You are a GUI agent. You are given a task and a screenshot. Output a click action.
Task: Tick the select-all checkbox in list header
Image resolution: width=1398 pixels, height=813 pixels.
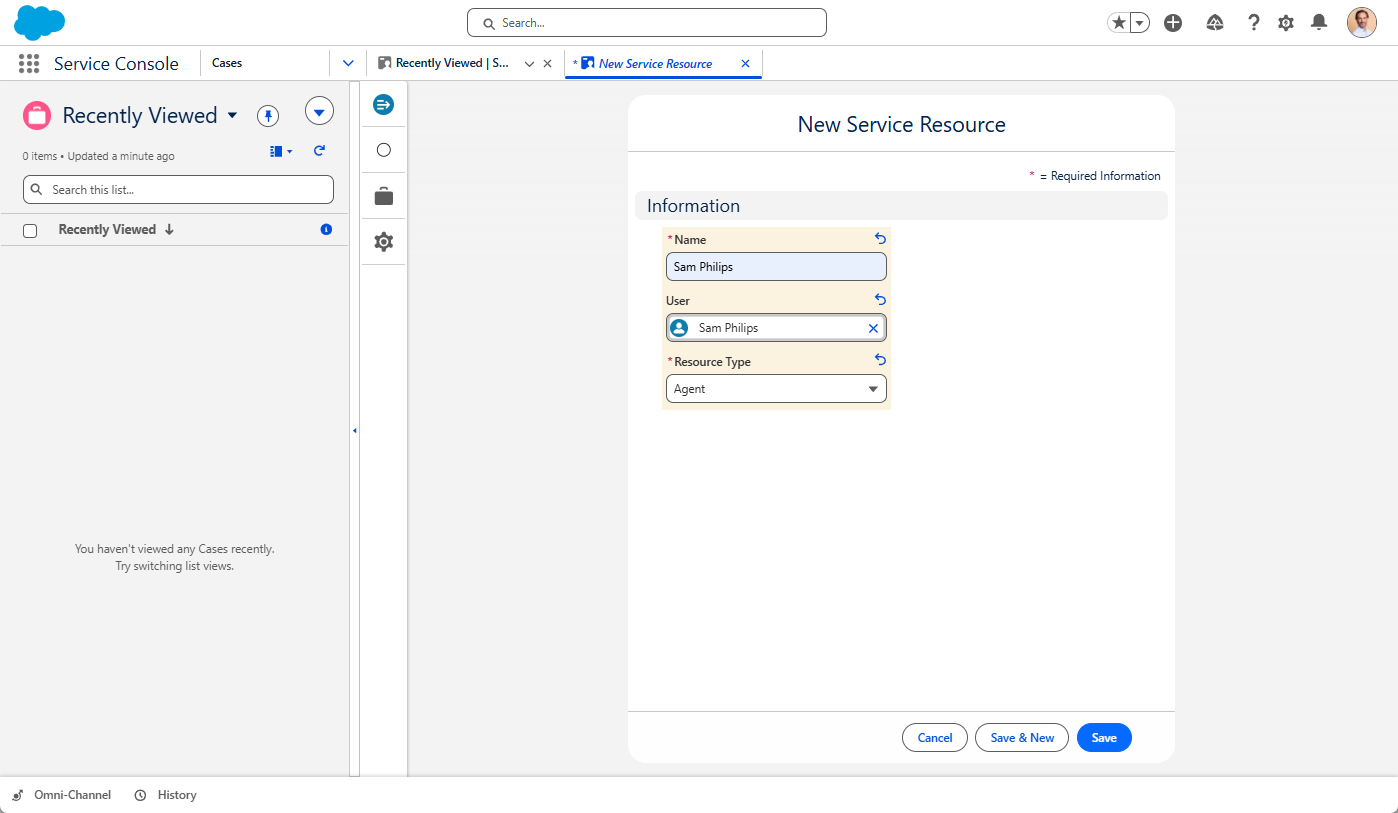(30, 230)
